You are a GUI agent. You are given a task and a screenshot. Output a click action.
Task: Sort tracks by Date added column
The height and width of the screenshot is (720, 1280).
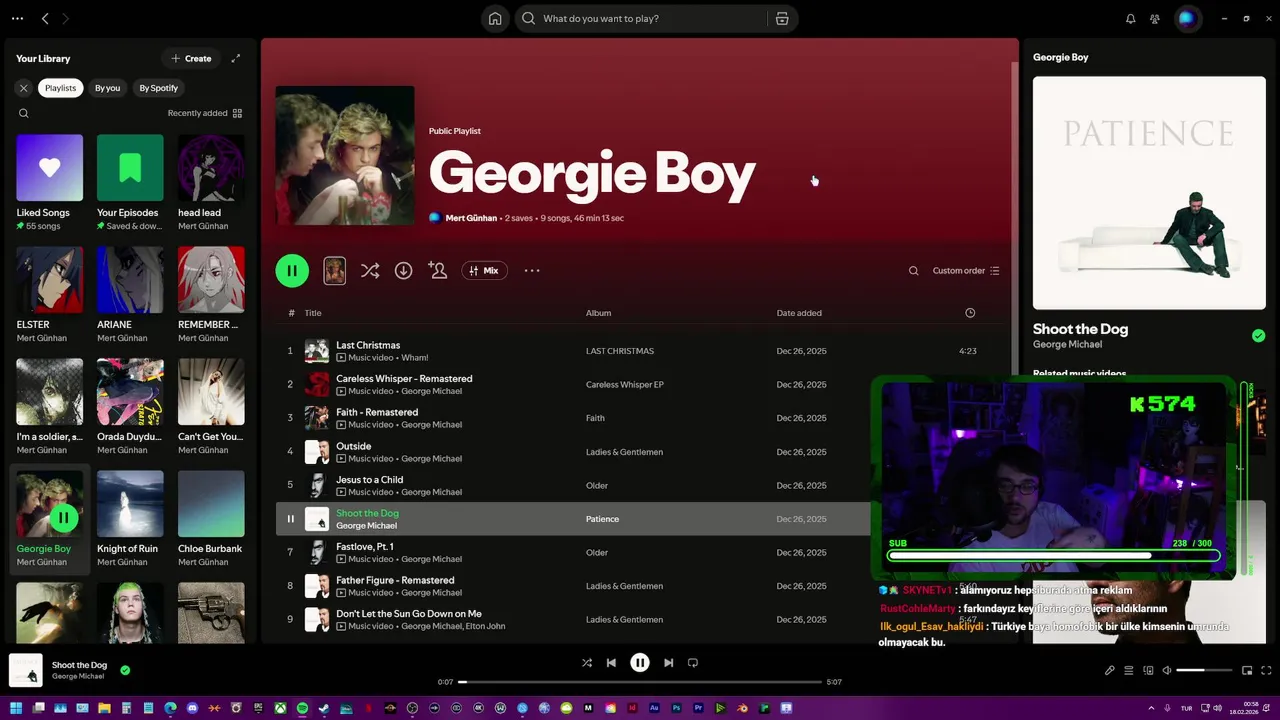[x=799, y=313]
